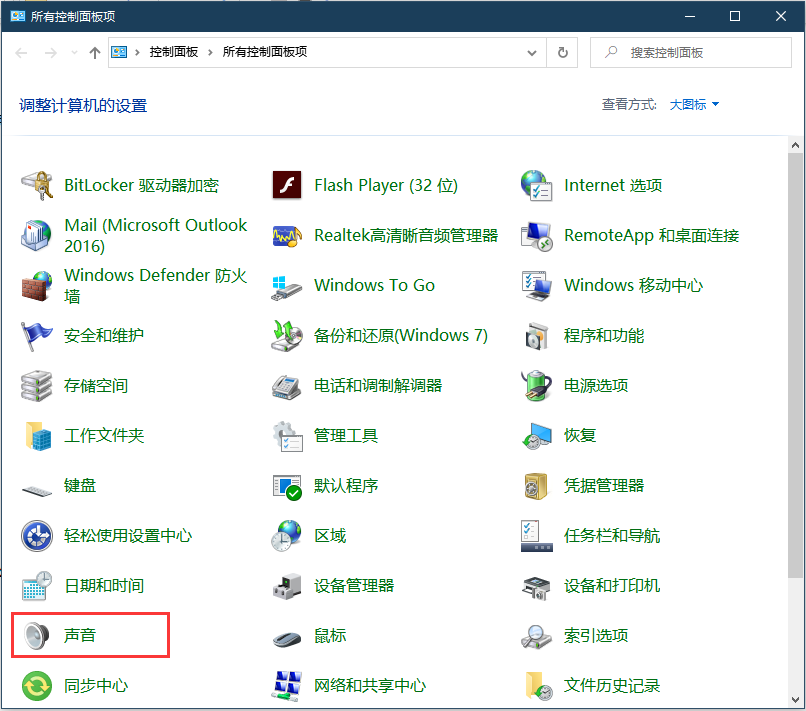Open the Mail (Microsoft Outlook 2016) icon
806x711 pixels.
coord(37,235)
